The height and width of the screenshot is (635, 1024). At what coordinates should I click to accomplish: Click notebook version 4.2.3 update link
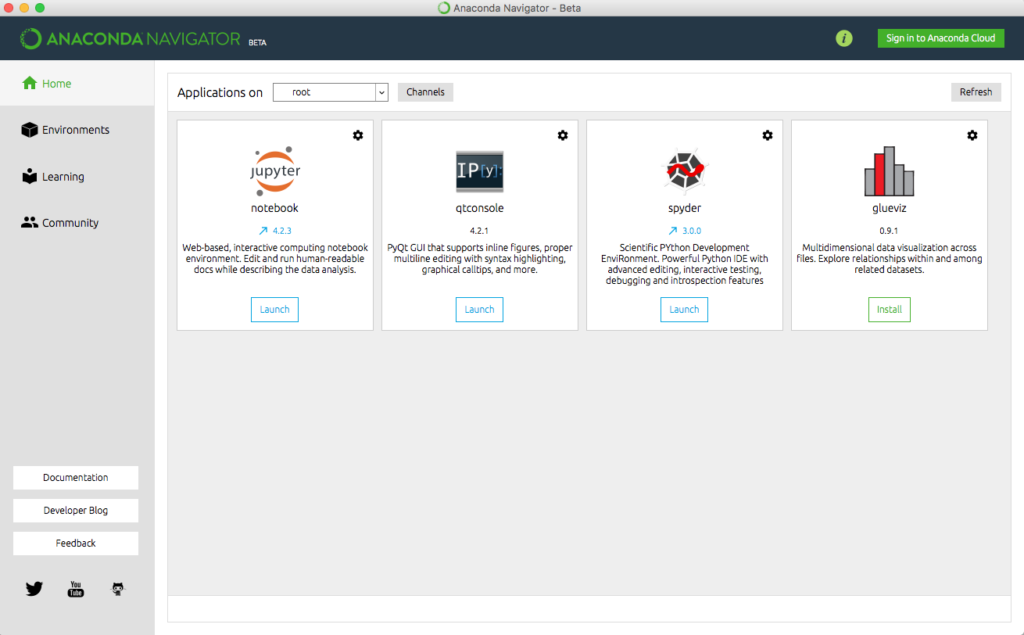click(275, 230)
